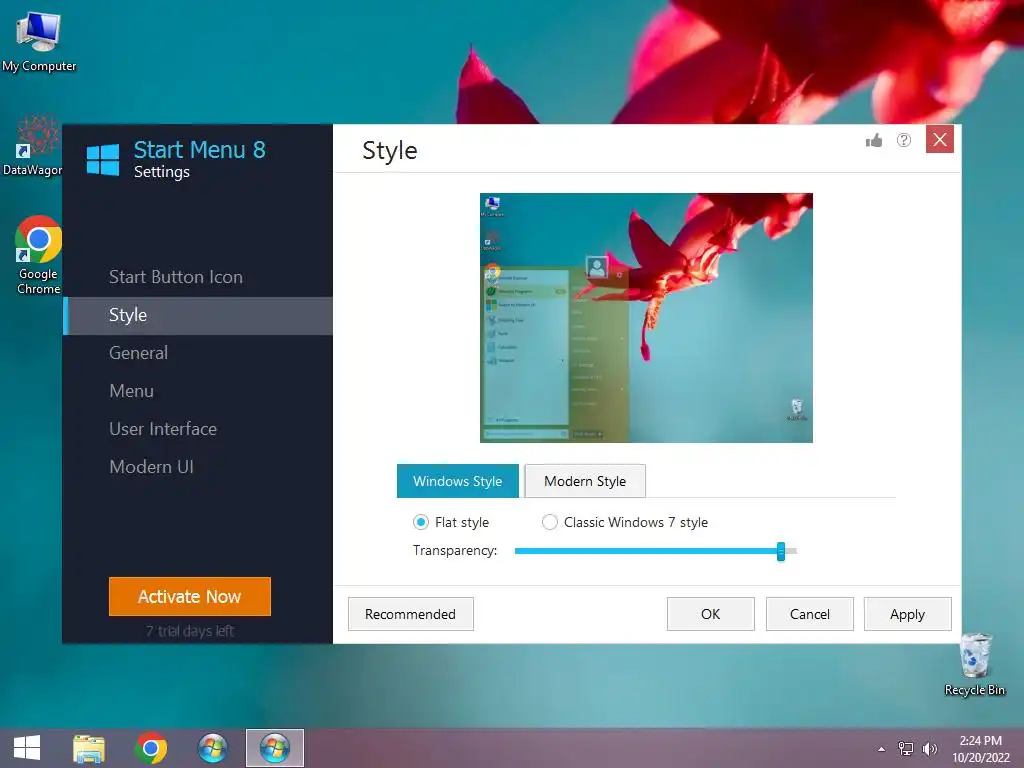Click the Activate Now button

click(x=190, y=596)
